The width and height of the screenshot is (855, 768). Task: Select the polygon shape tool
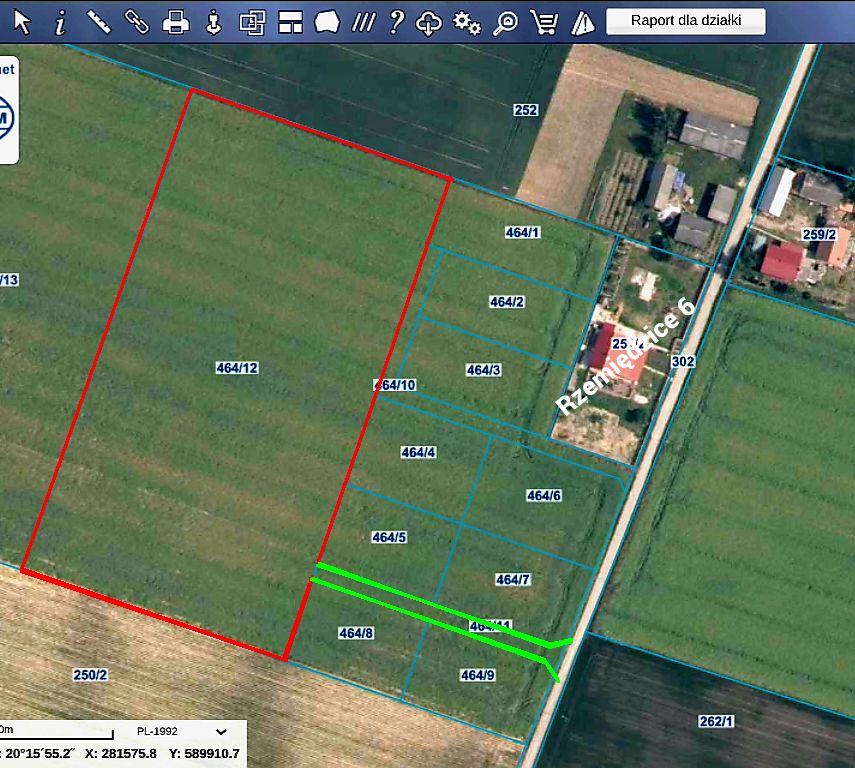click(x=327, y=23)
